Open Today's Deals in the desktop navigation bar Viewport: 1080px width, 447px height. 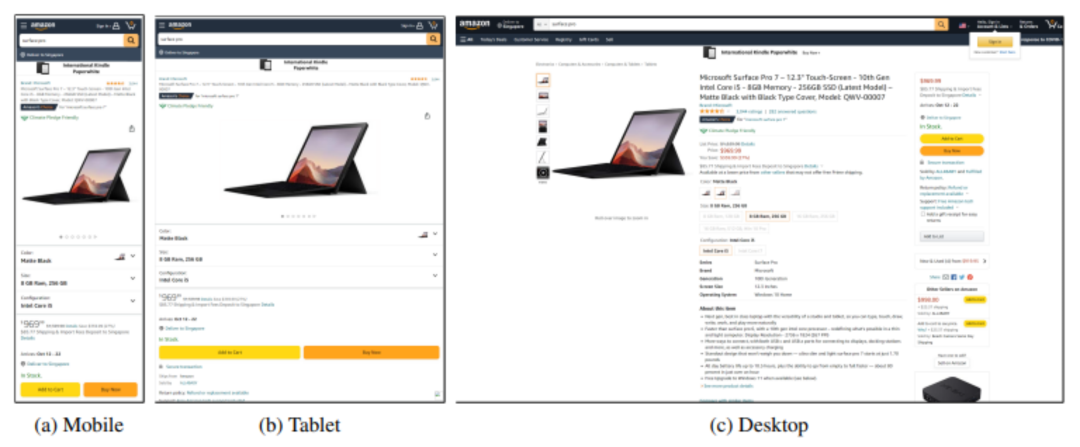(492, 39)
